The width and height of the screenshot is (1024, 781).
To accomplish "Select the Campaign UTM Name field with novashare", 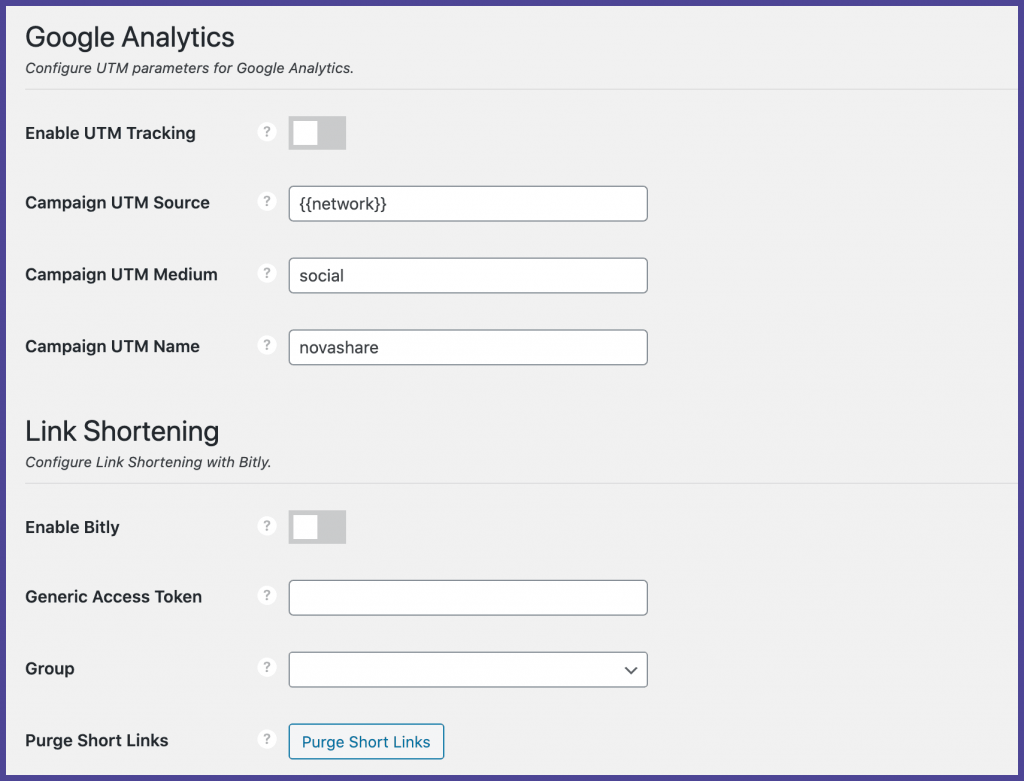I will (x=468, y=348).
